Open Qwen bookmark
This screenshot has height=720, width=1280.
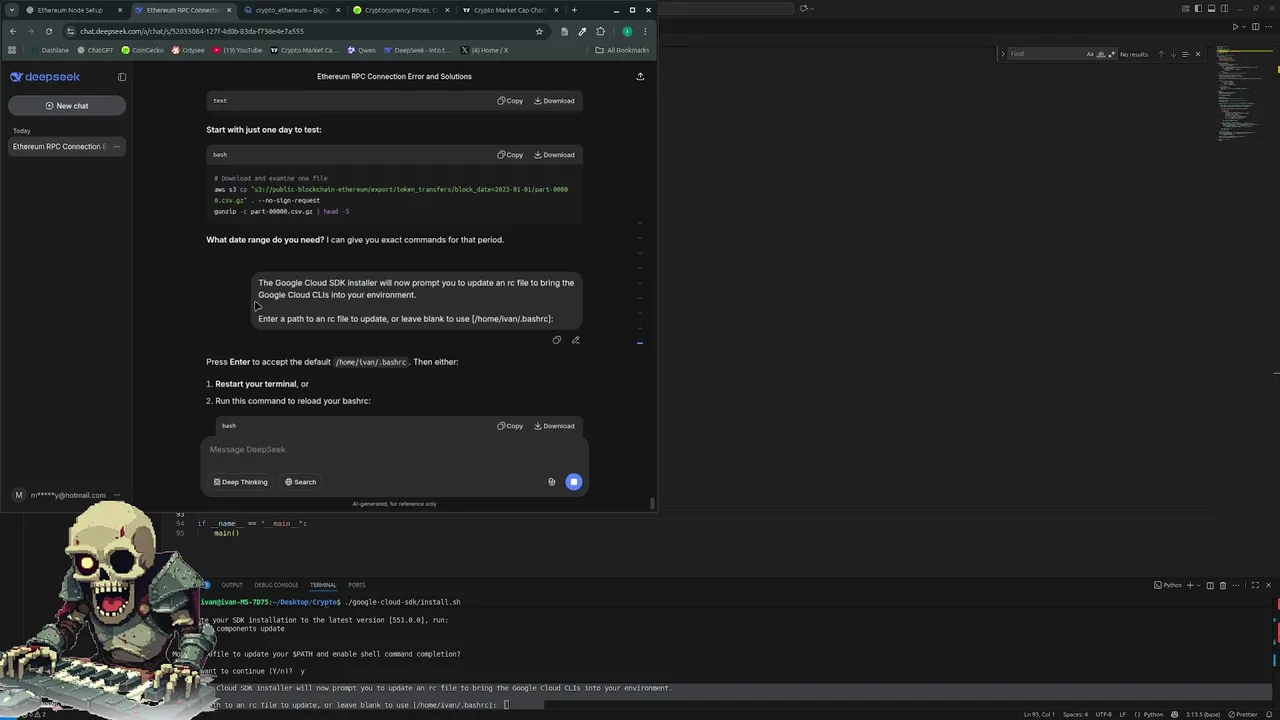[362, 50]
